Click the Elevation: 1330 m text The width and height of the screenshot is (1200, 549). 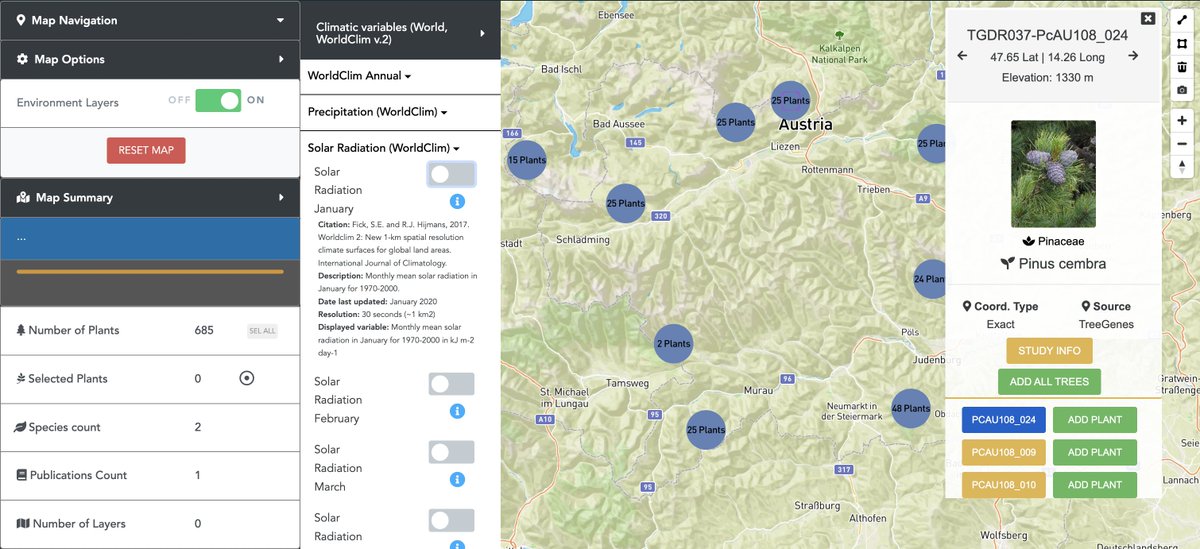pyautogui.click(x=1047, y=77)
